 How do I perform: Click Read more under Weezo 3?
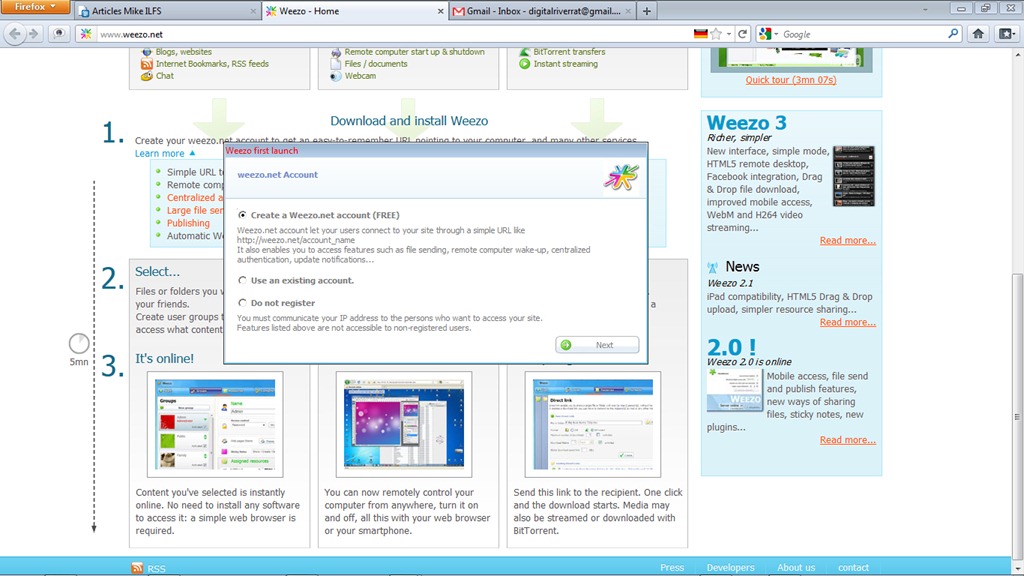pos(848,240)
